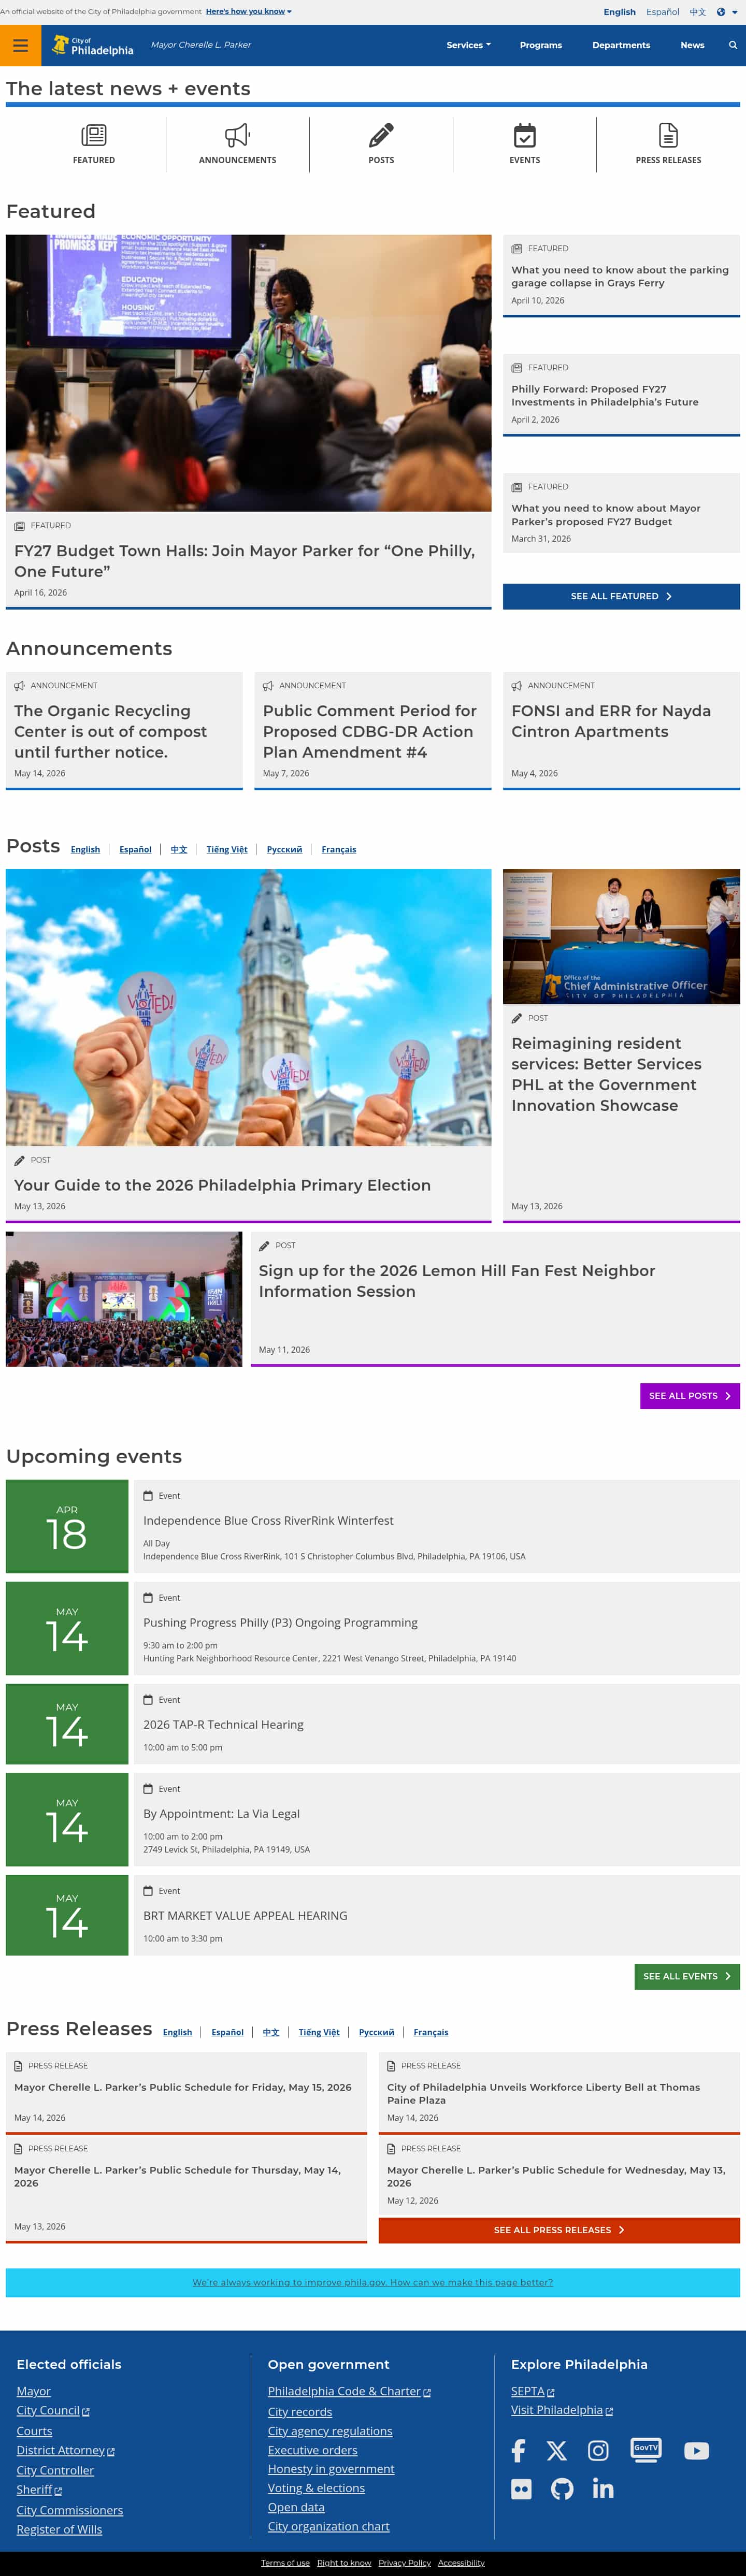Image resolution: width=746 pixels, height=2576 pixels.
Task: Click the 'I Voted' City Hall photo
Action: click(x=248, y=1007)
